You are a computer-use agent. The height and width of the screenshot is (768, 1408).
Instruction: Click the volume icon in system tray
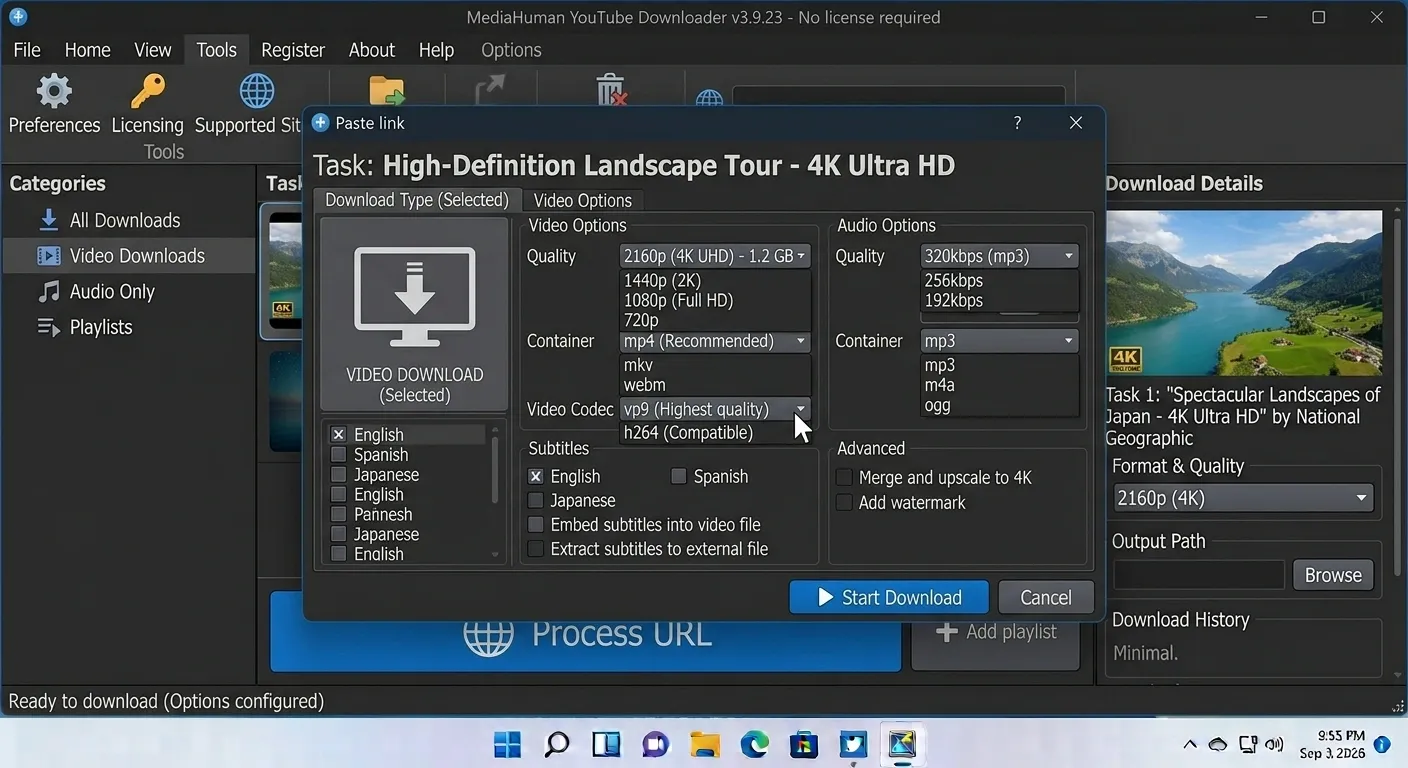click(x=1274, y=744)
